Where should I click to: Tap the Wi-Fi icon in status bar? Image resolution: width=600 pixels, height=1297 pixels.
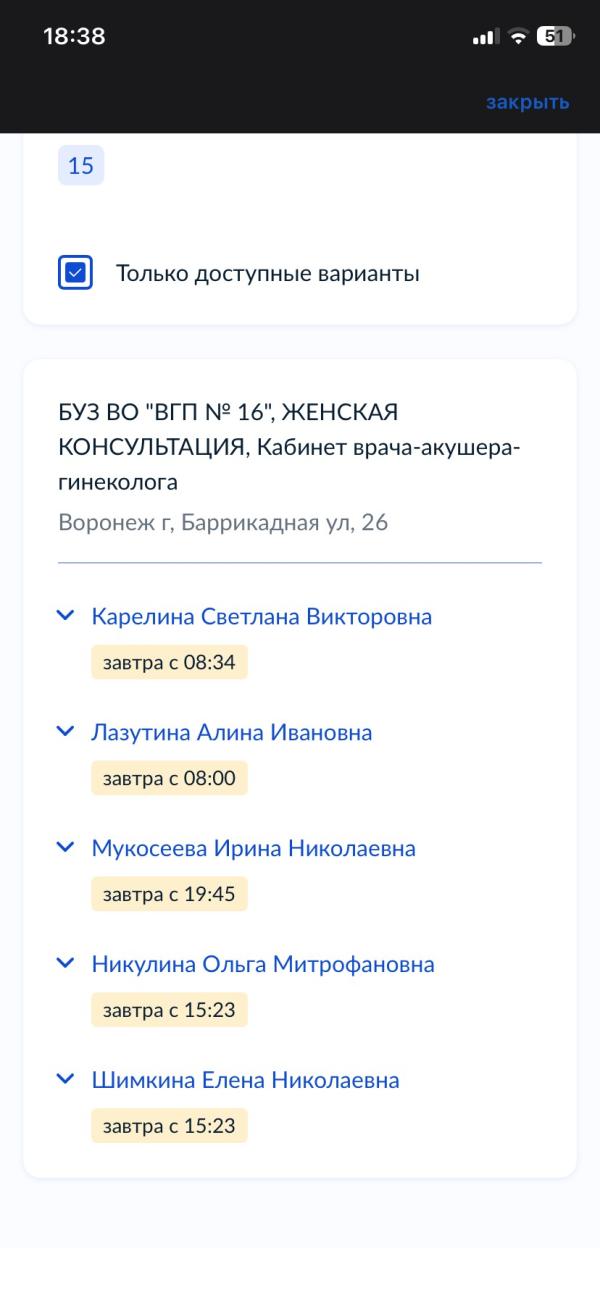(x=517, y=37)
